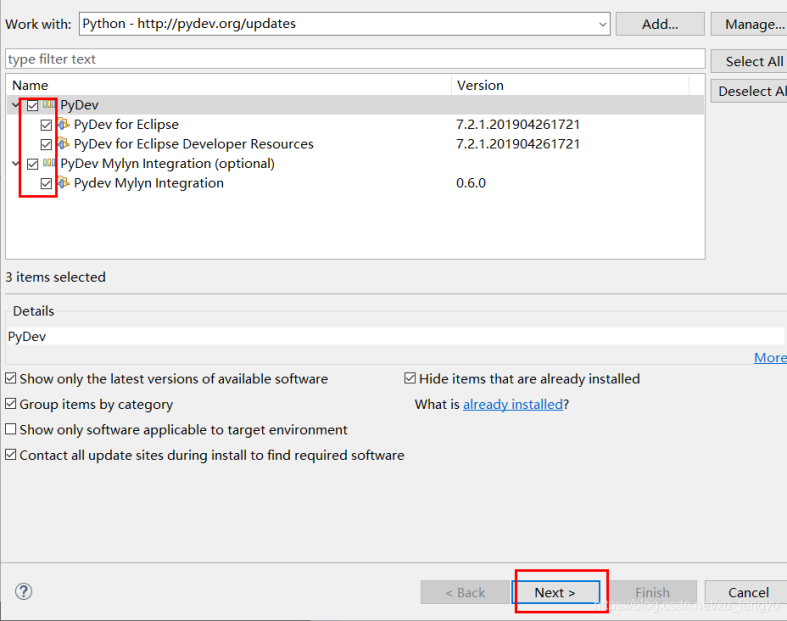Screen dimensions: 787x621
Task: Collapse the PyDev category tree node
Action: point(16,105)
